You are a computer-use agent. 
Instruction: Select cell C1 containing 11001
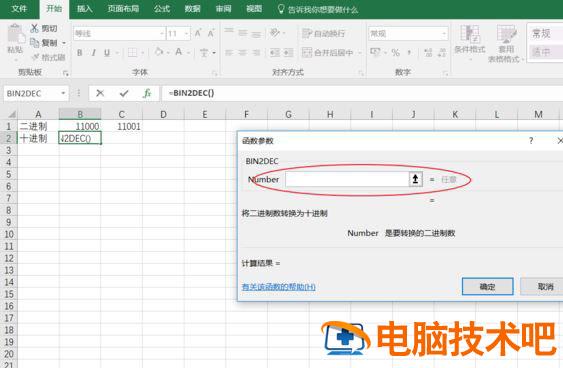tap(121, 126)
